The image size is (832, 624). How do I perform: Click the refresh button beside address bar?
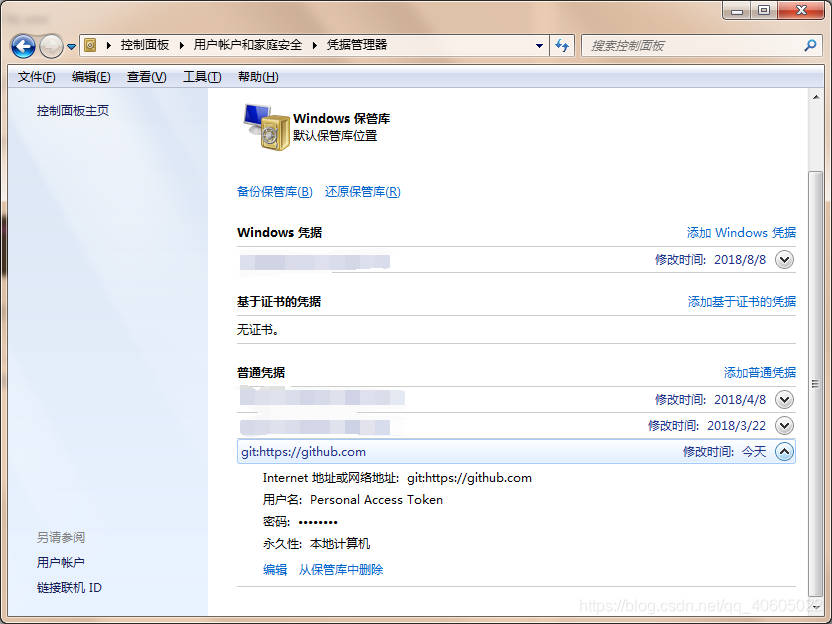(x=562, y=46)
